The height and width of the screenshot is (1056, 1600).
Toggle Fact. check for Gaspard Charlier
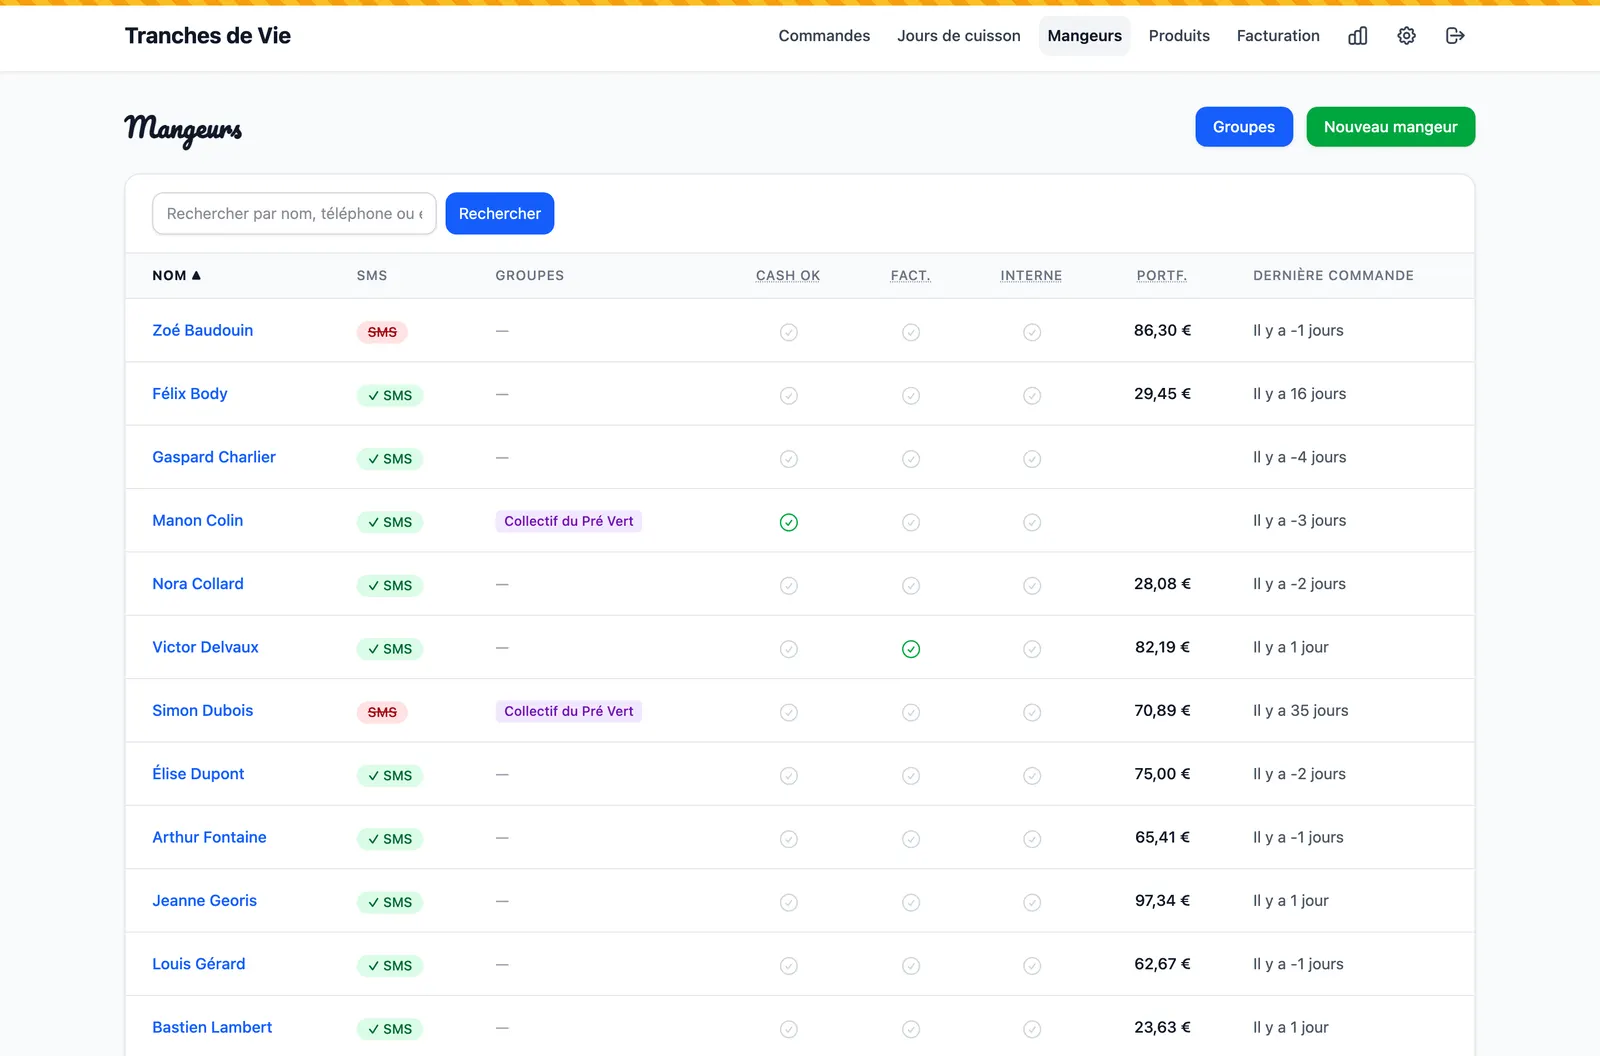pyautogui.click(x=911, y=459)
